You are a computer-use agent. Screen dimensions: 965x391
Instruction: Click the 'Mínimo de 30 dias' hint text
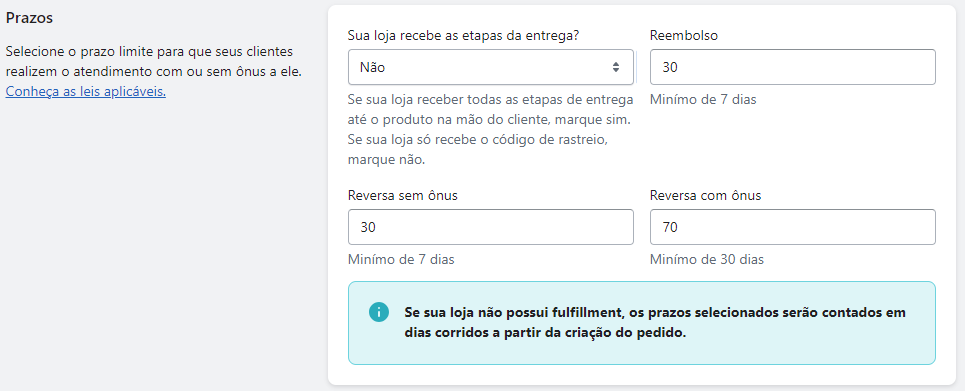707,260
